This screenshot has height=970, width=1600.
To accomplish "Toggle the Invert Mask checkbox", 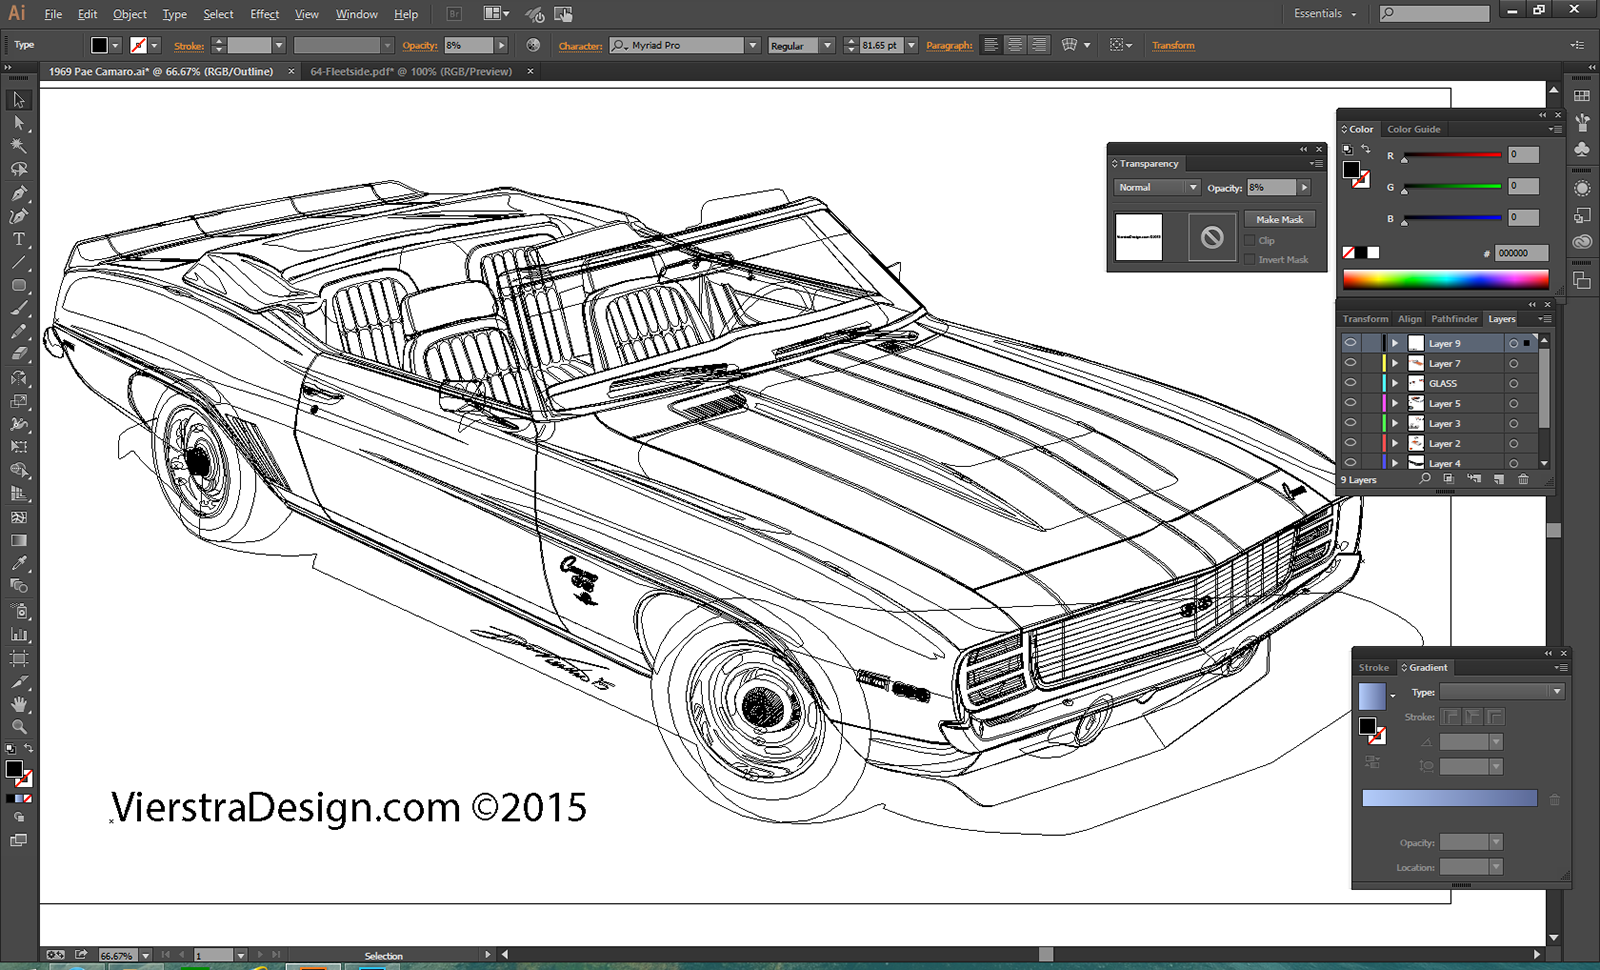I will click(1250, 260).
